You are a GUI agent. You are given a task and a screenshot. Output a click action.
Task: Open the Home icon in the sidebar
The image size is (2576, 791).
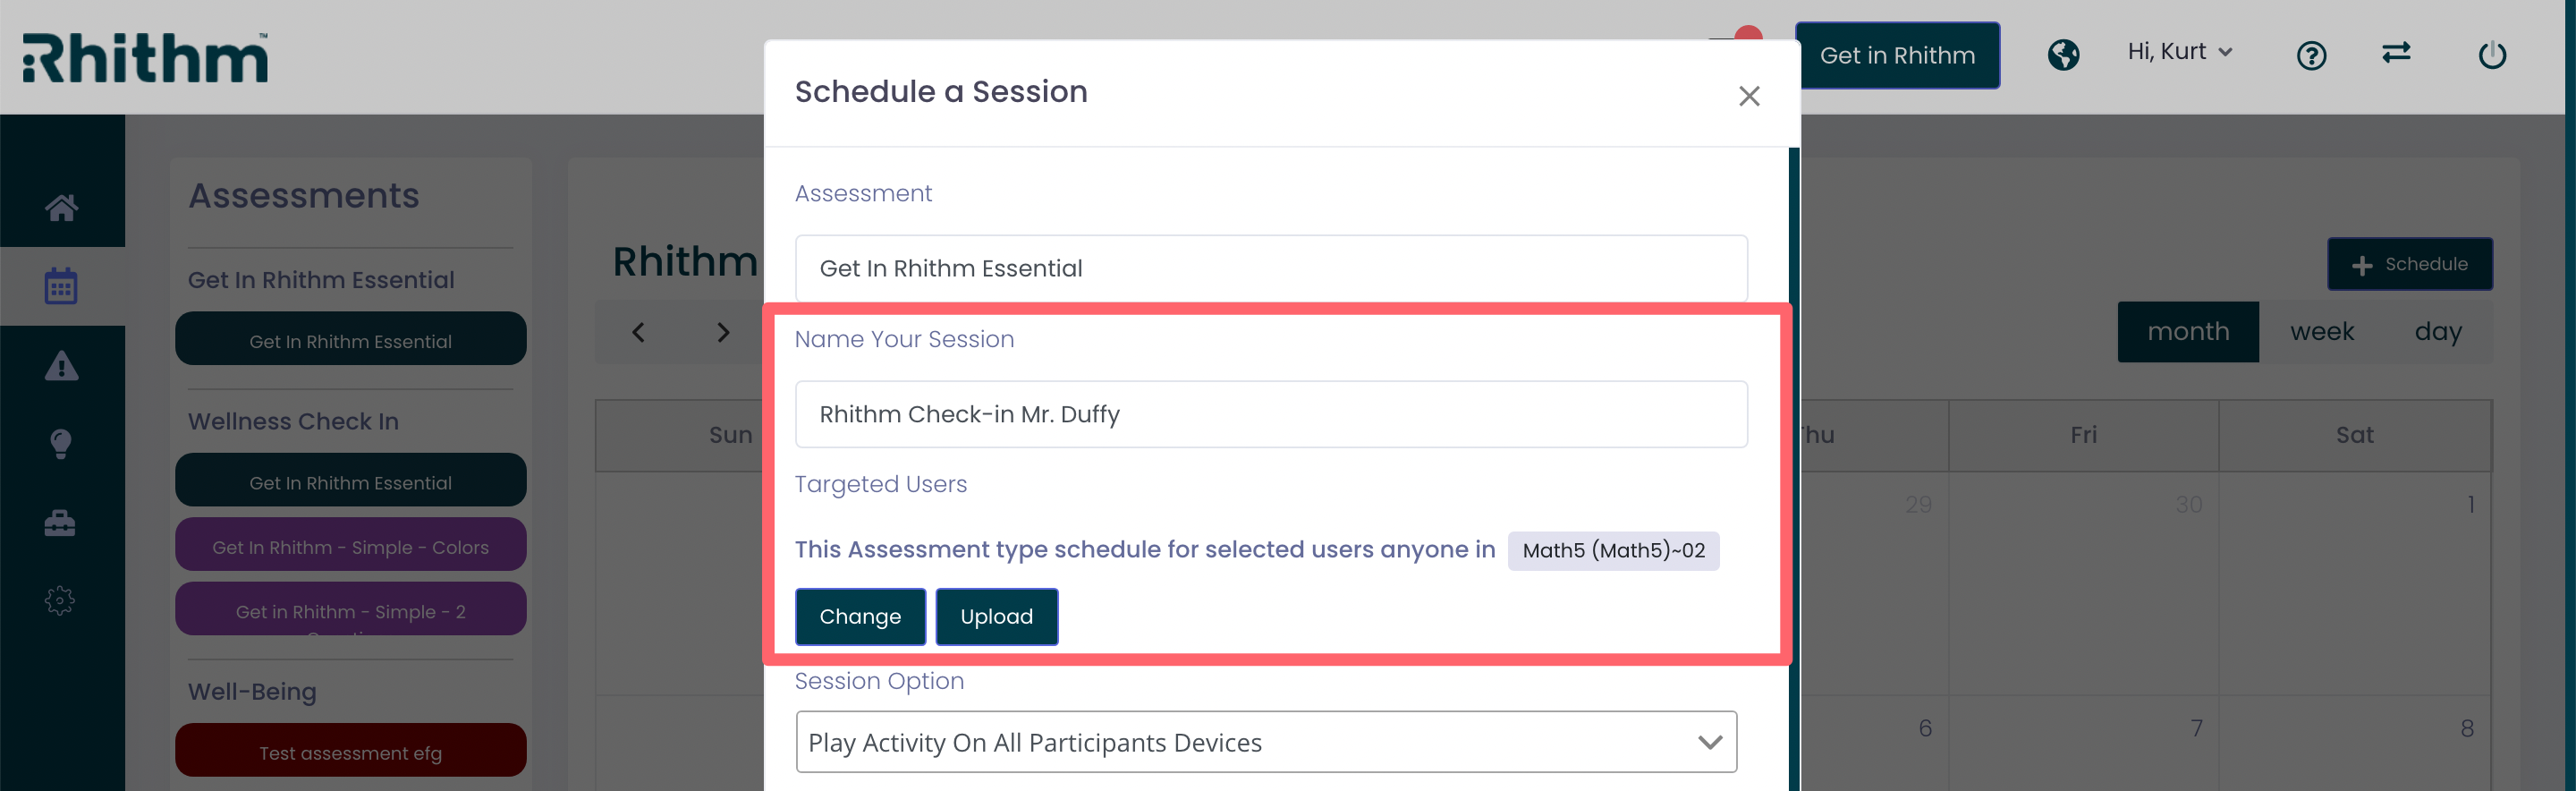pyautogui.click(x=61, y=207)
